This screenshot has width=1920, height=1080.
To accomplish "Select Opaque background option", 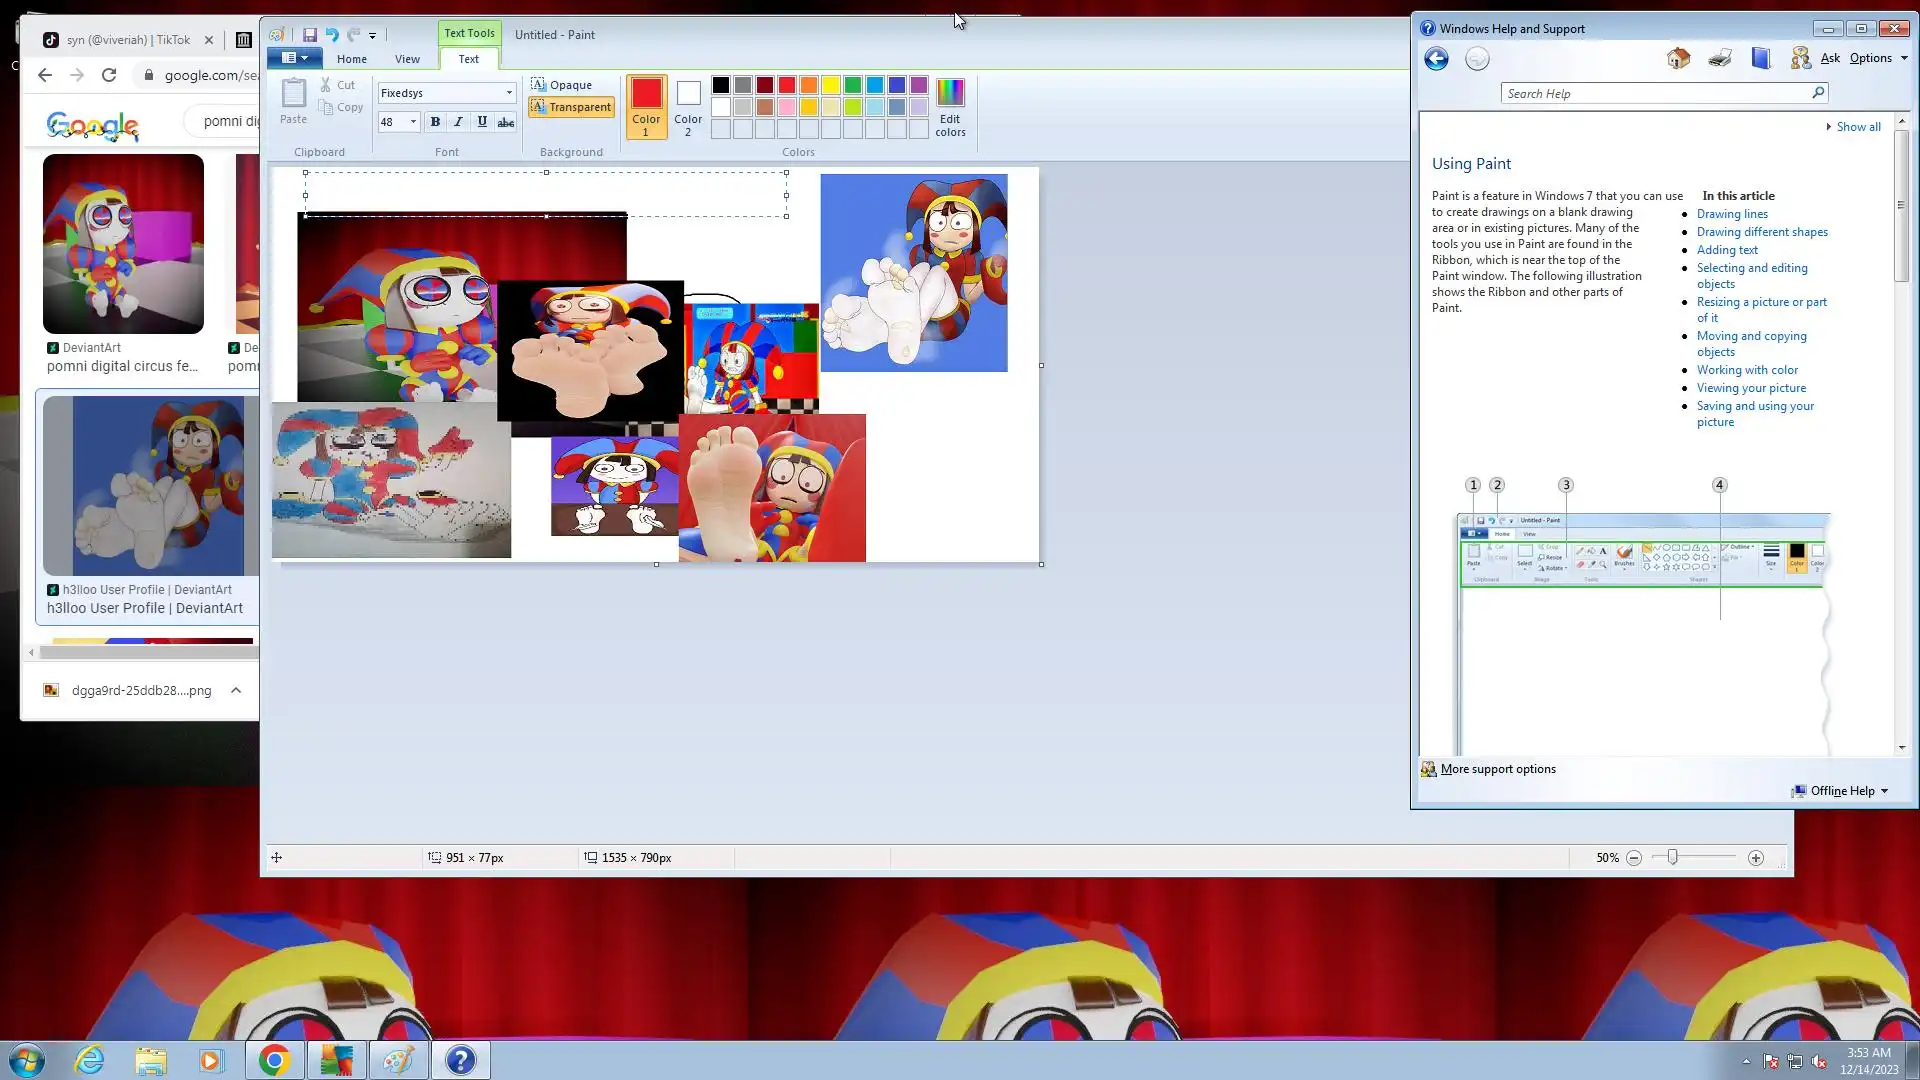I will coord(562,85).
